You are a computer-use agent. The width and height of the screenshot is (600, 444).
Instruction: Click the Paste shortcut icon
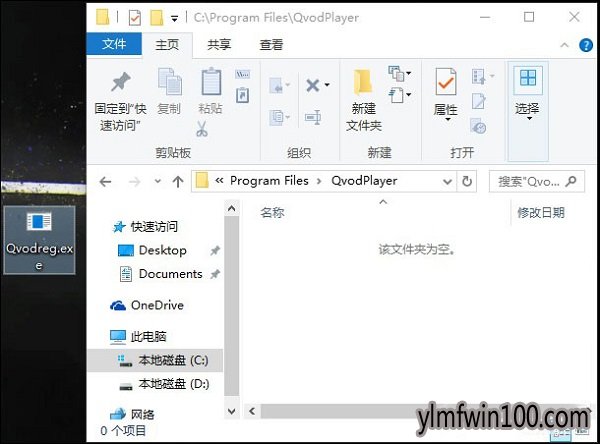click(243, 95)
